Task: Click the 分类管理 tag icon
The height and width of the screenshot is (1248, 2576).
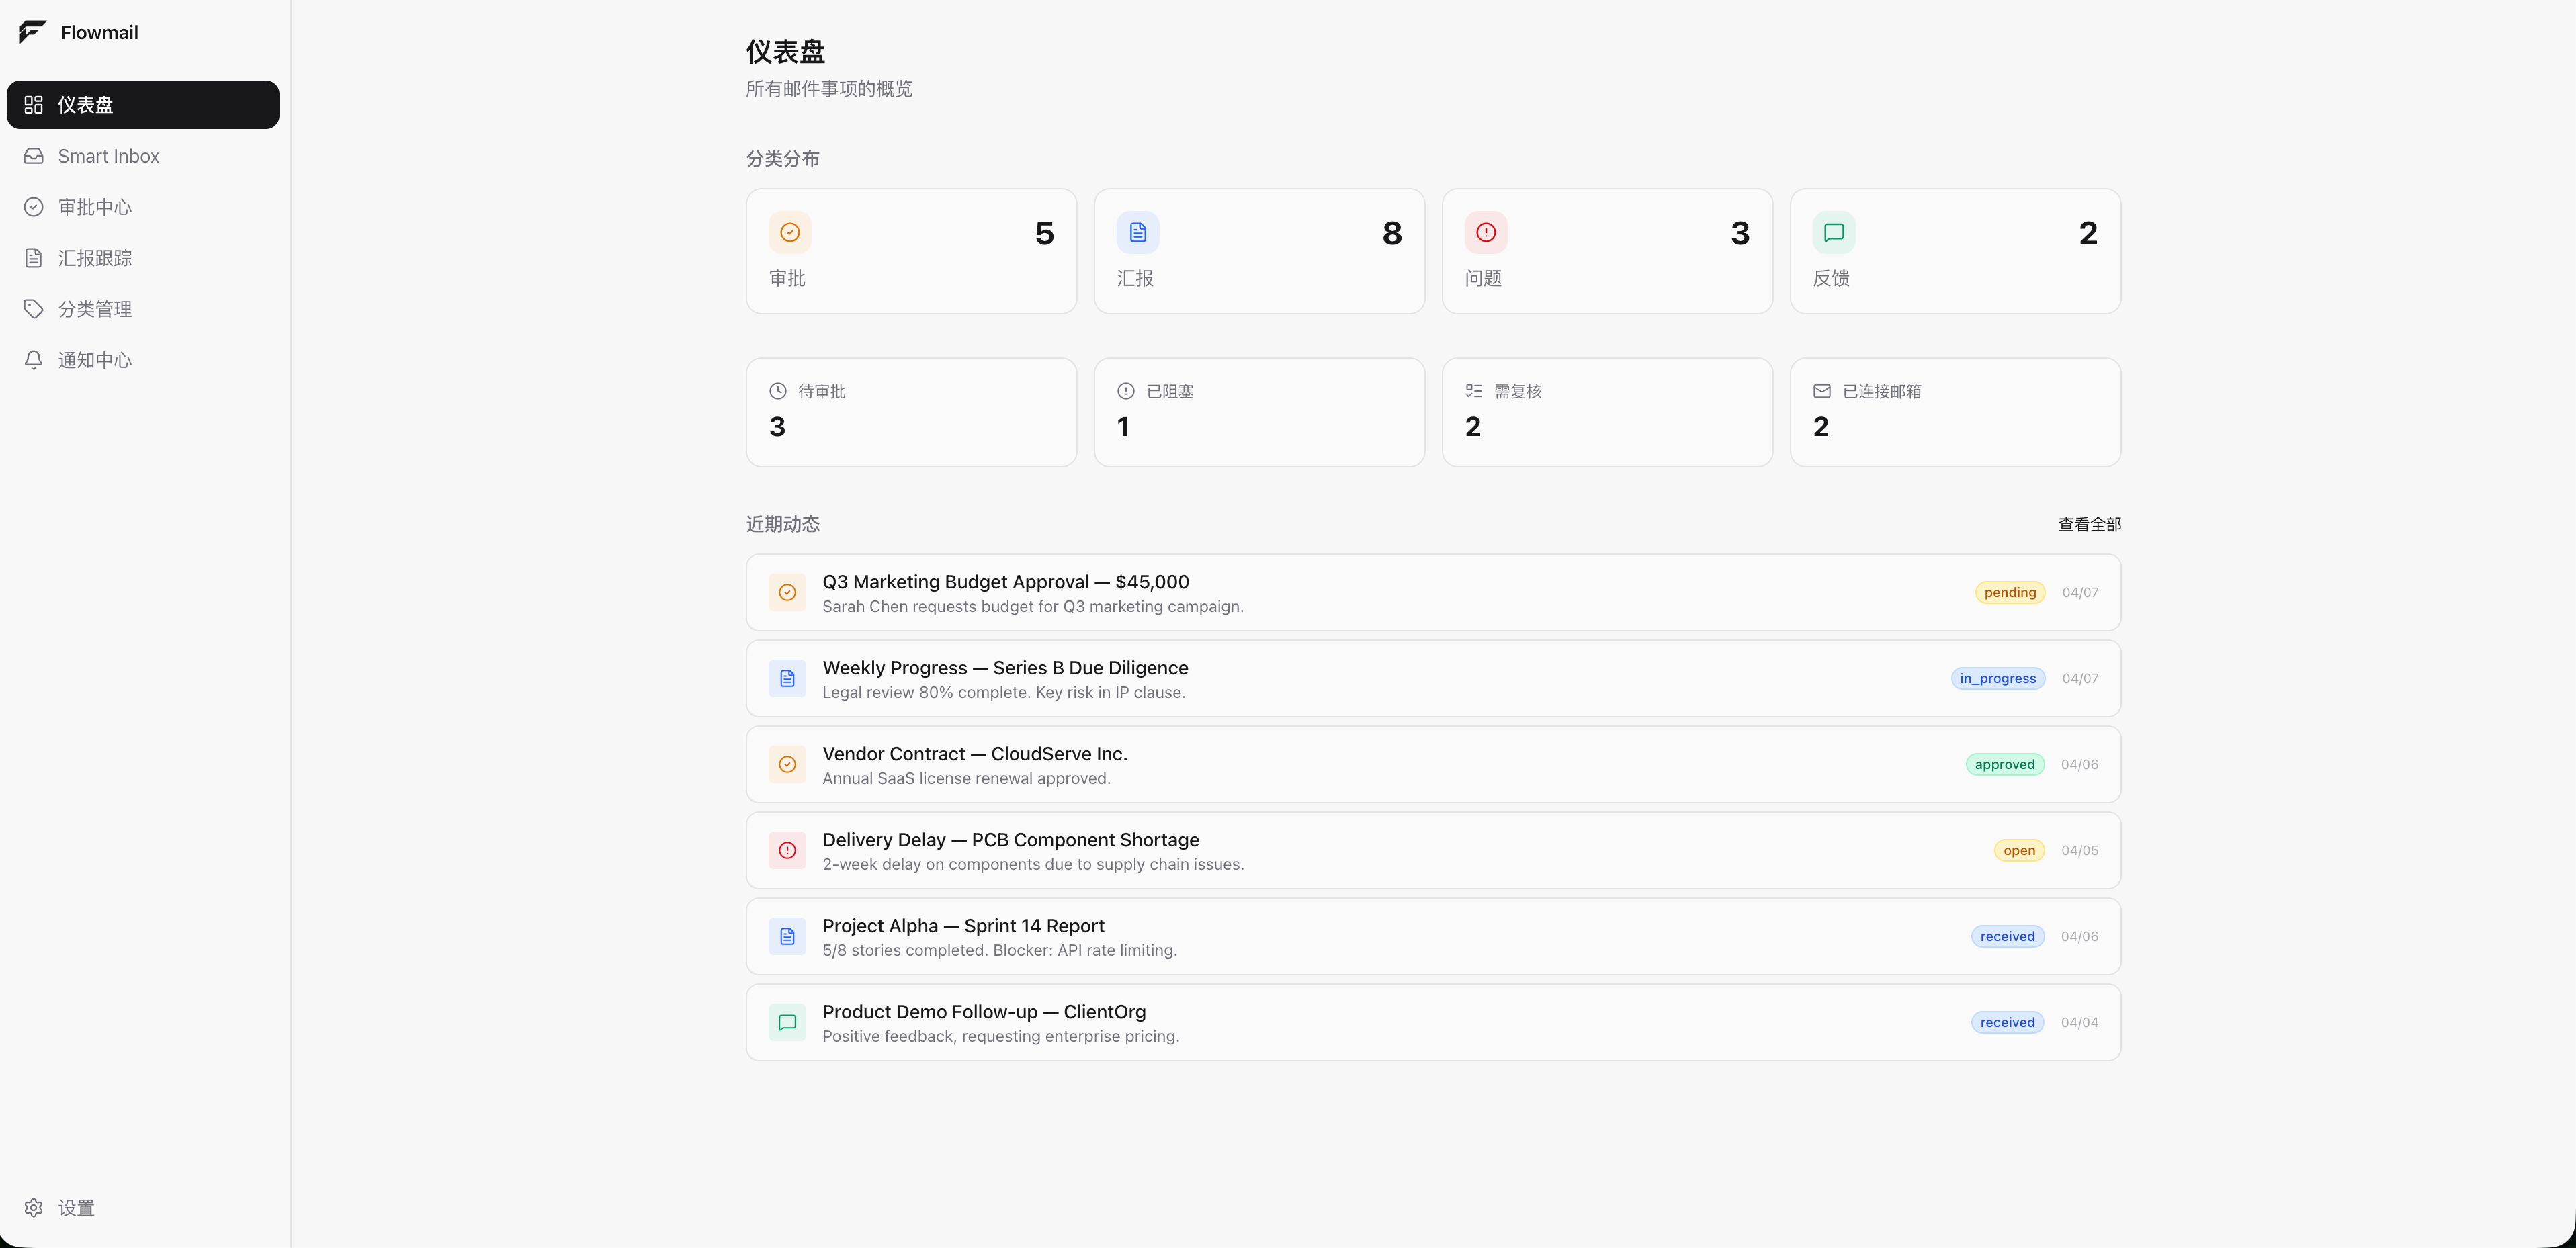Action: point(34,309)
